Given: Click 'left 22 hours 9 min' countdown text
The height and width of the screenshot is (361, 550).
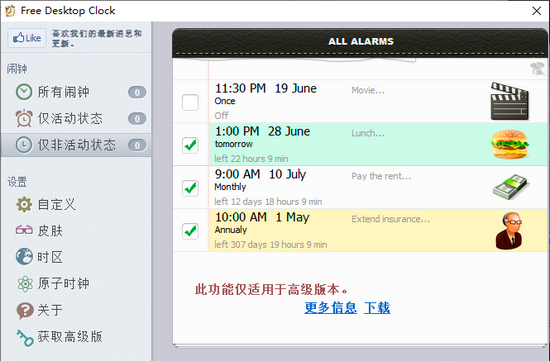Looking at the screenshot, I should (251, 159).
